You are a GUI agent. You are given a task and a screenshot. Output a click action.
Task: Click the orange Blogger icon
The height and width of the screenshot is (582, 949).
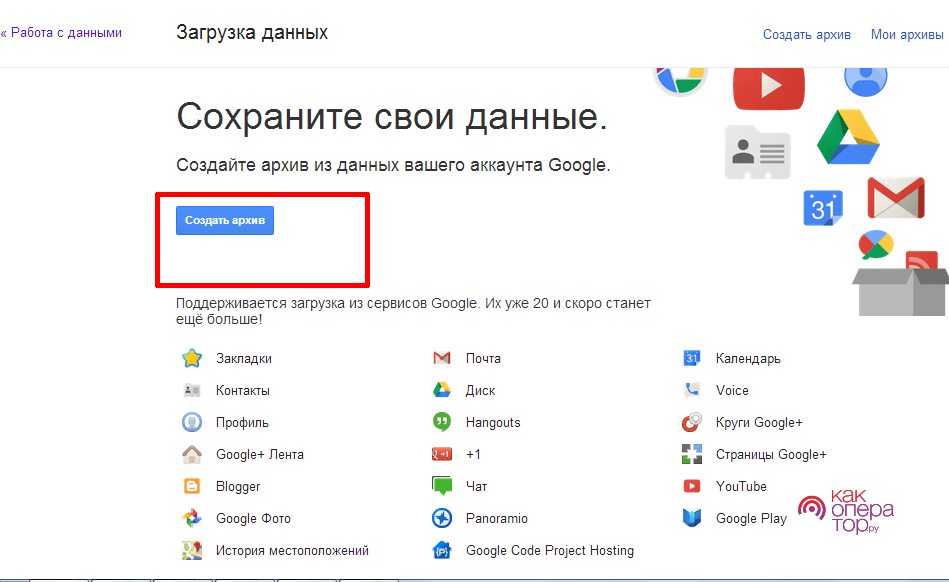[x=192, y=486]
